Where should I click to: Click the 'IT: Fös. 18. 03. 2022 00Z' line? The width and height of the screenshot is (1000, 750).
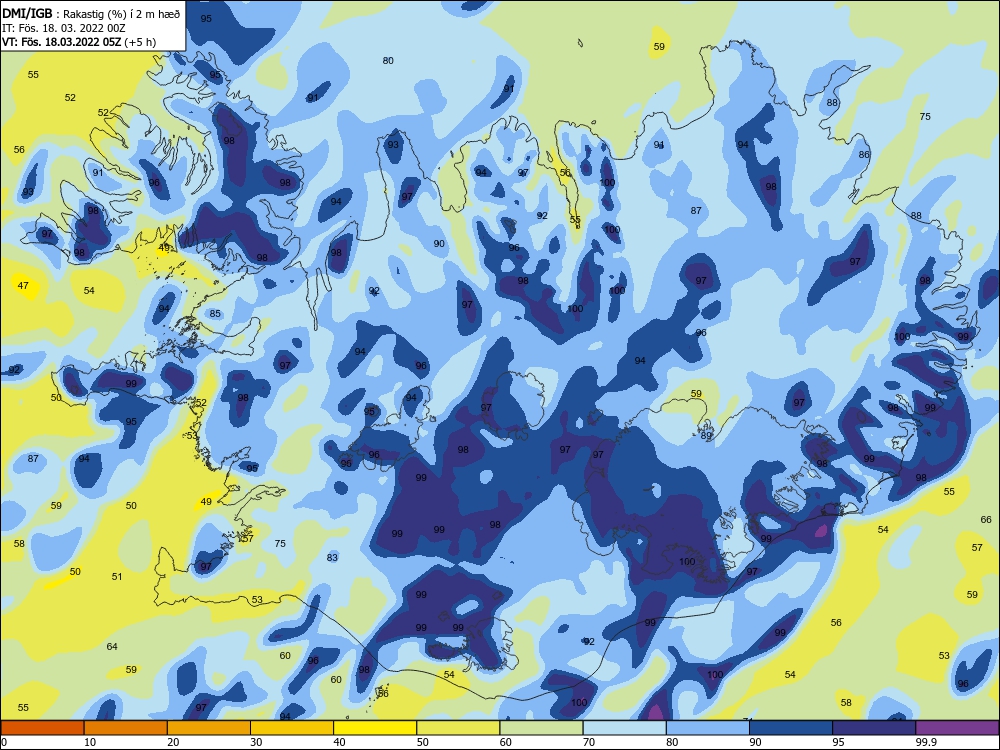(x=64, y=28)
